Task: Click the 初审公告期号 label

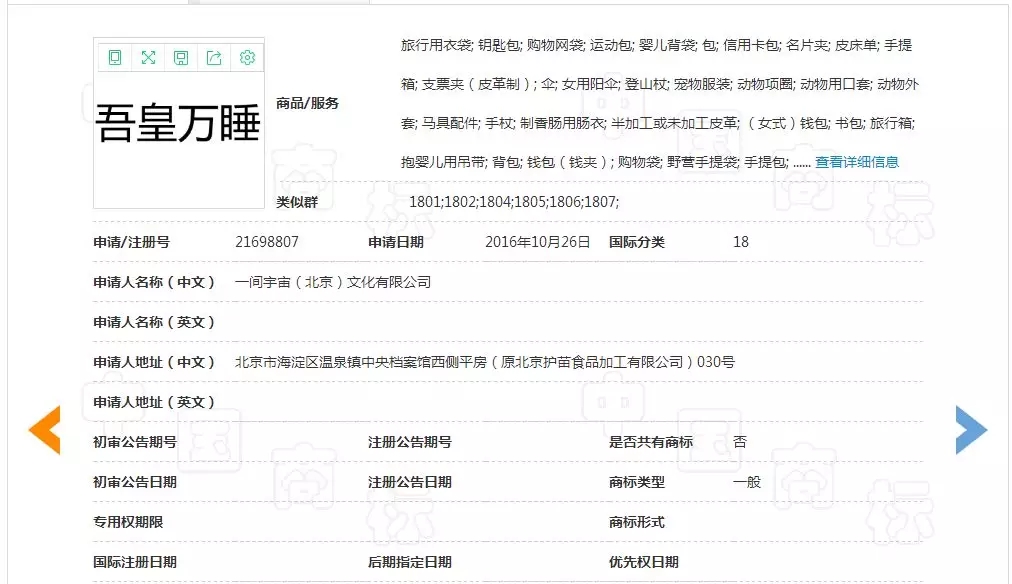Action: 135,442
